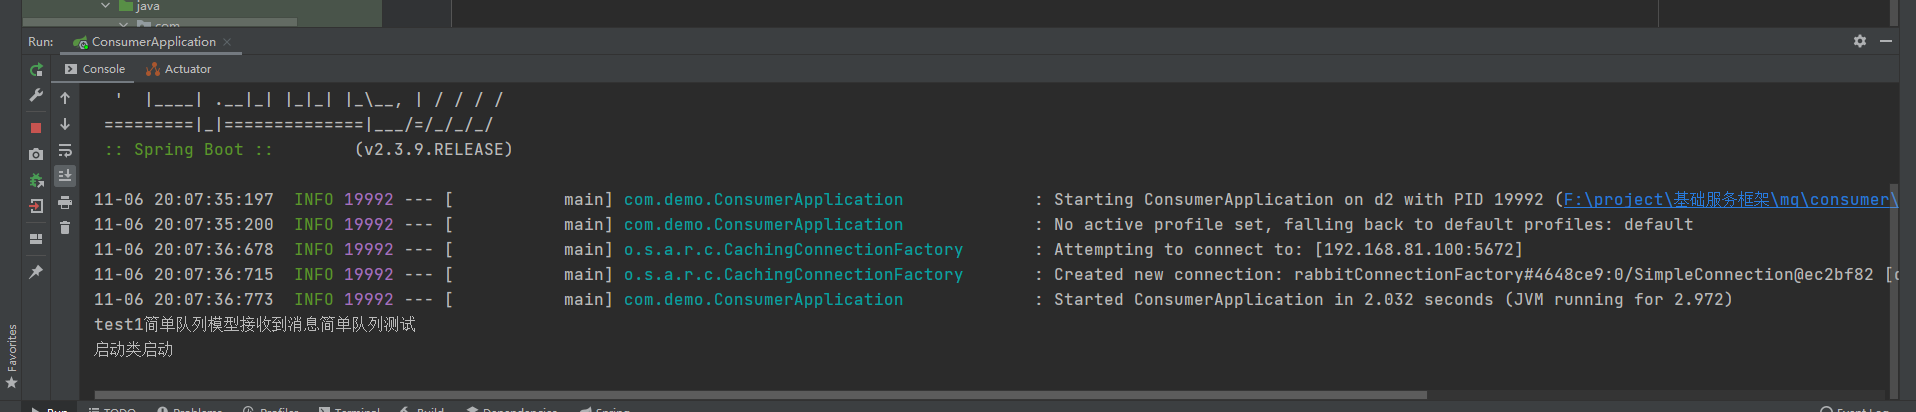Clear console output with the trash icon
1916x412 pixels.
(x=65, y=228)
